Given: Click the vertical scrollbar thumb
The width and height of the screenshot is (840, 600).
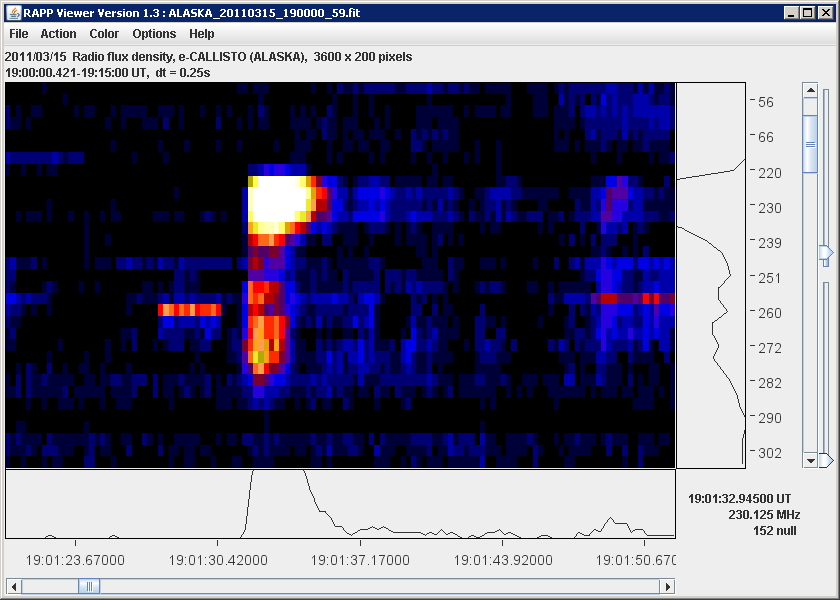Looking at the screenshot, I should click(810, 144).
